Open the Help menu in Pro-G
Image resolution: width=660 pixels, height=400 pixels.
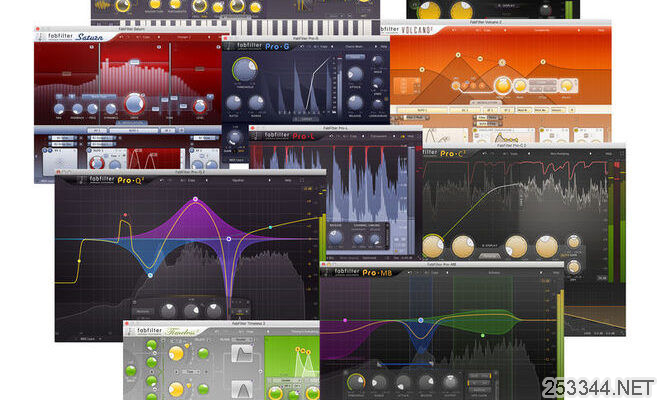tap(383, 47)
